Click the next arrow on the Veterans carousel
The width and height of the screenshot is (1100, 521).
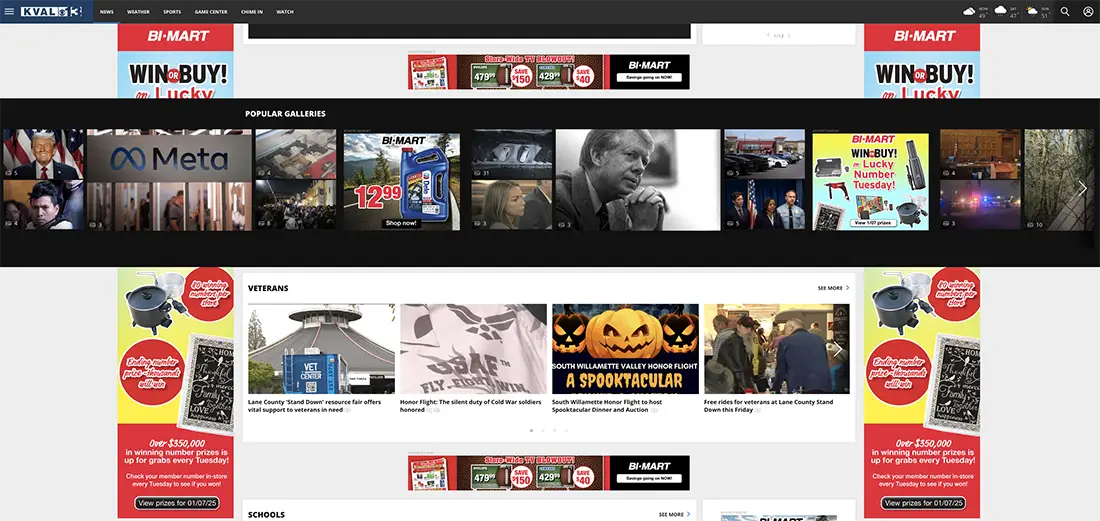[837, 349]
